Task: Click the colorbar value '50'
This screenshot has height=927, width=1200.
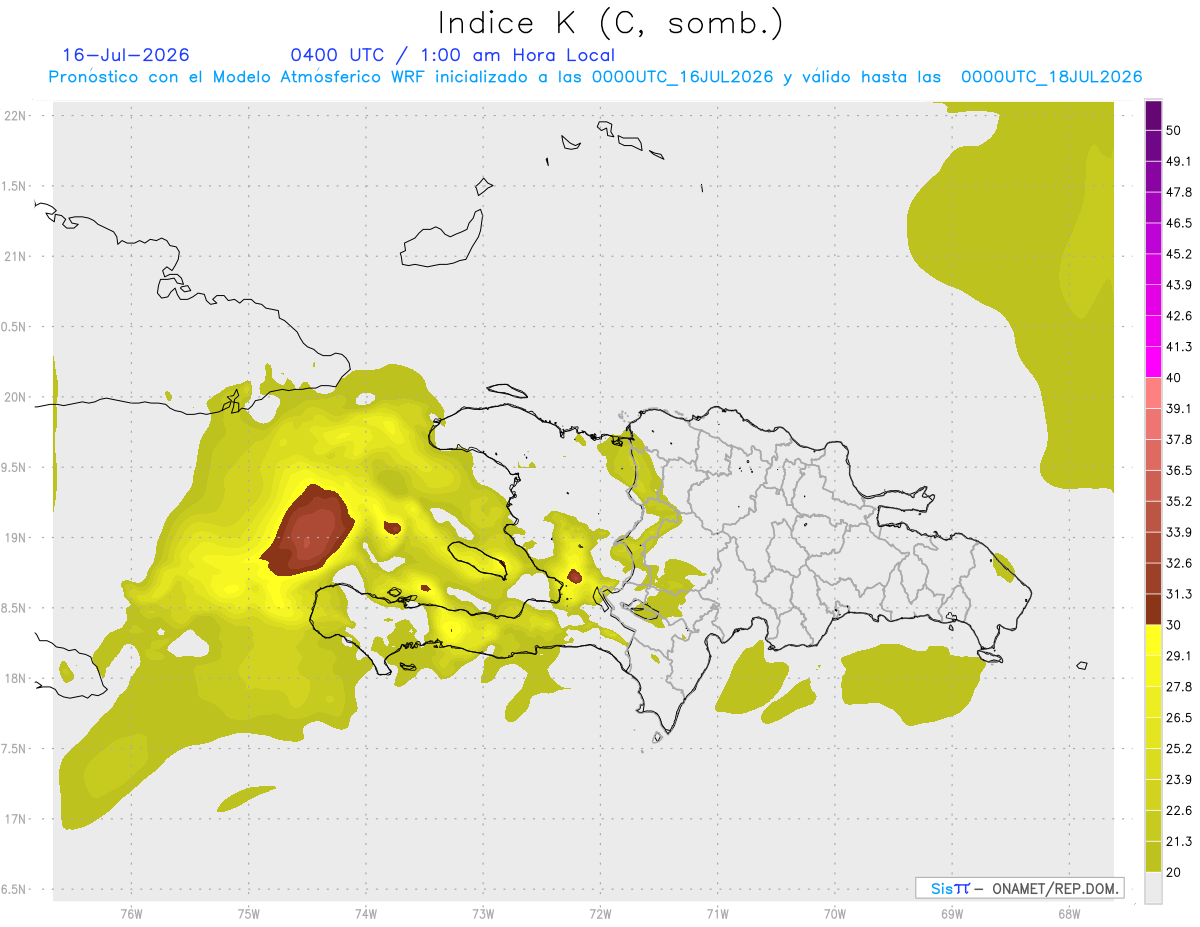Action: (x=1175, y=131)
